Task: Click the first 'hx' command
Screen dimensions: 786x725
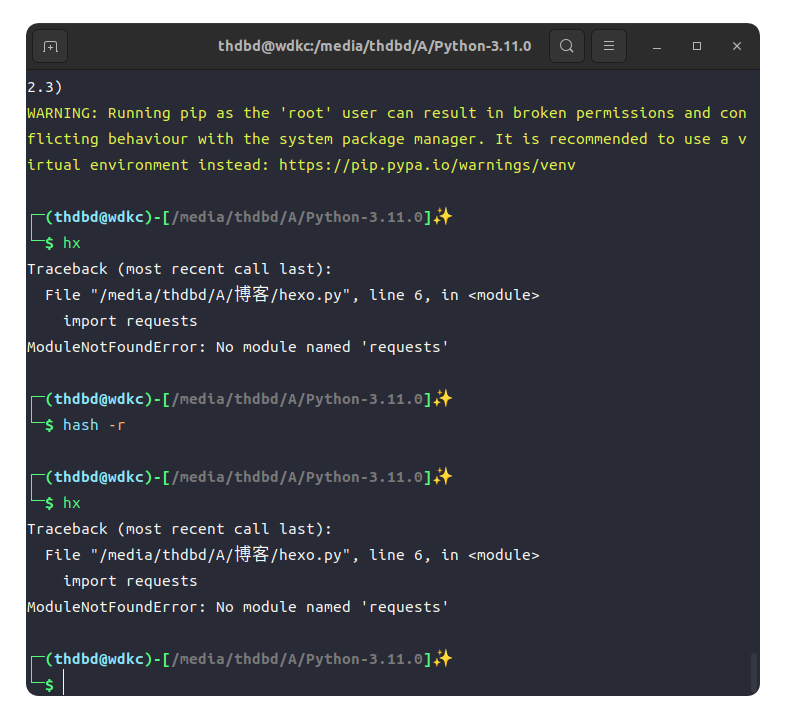Action: pos(72,243)
